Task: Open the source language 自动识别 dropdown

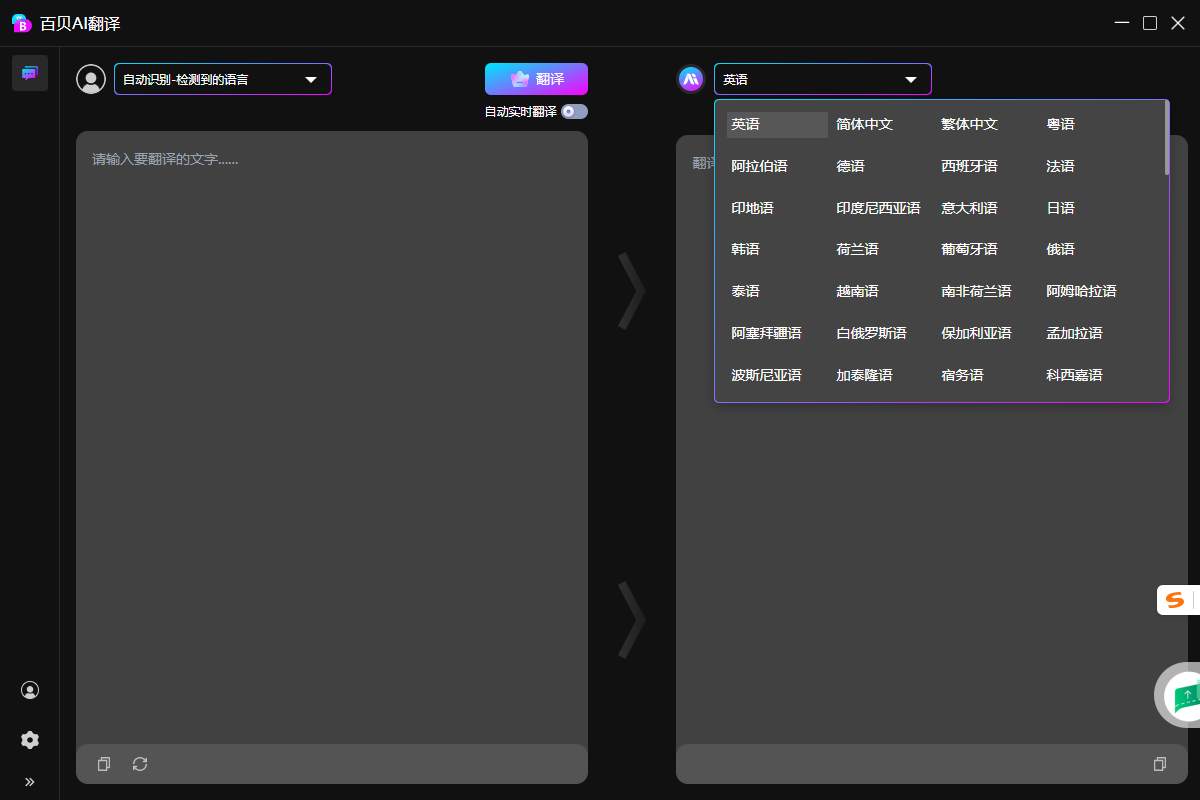Action: click(x=223, y=79)
